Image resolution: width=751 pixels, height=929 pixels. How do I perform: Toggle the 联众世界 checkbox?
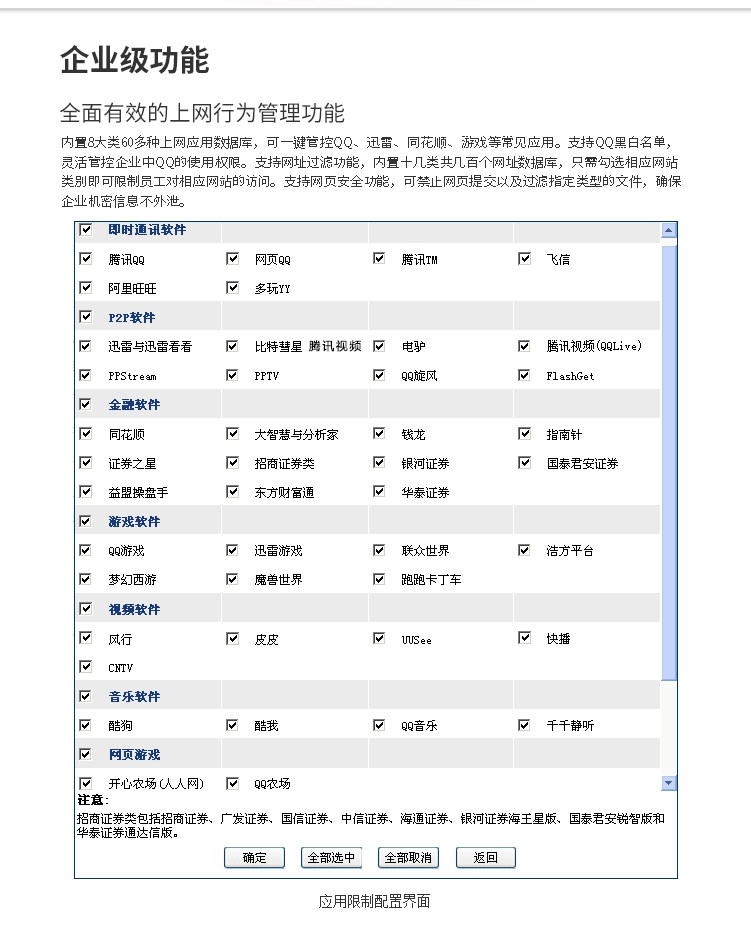379,550
